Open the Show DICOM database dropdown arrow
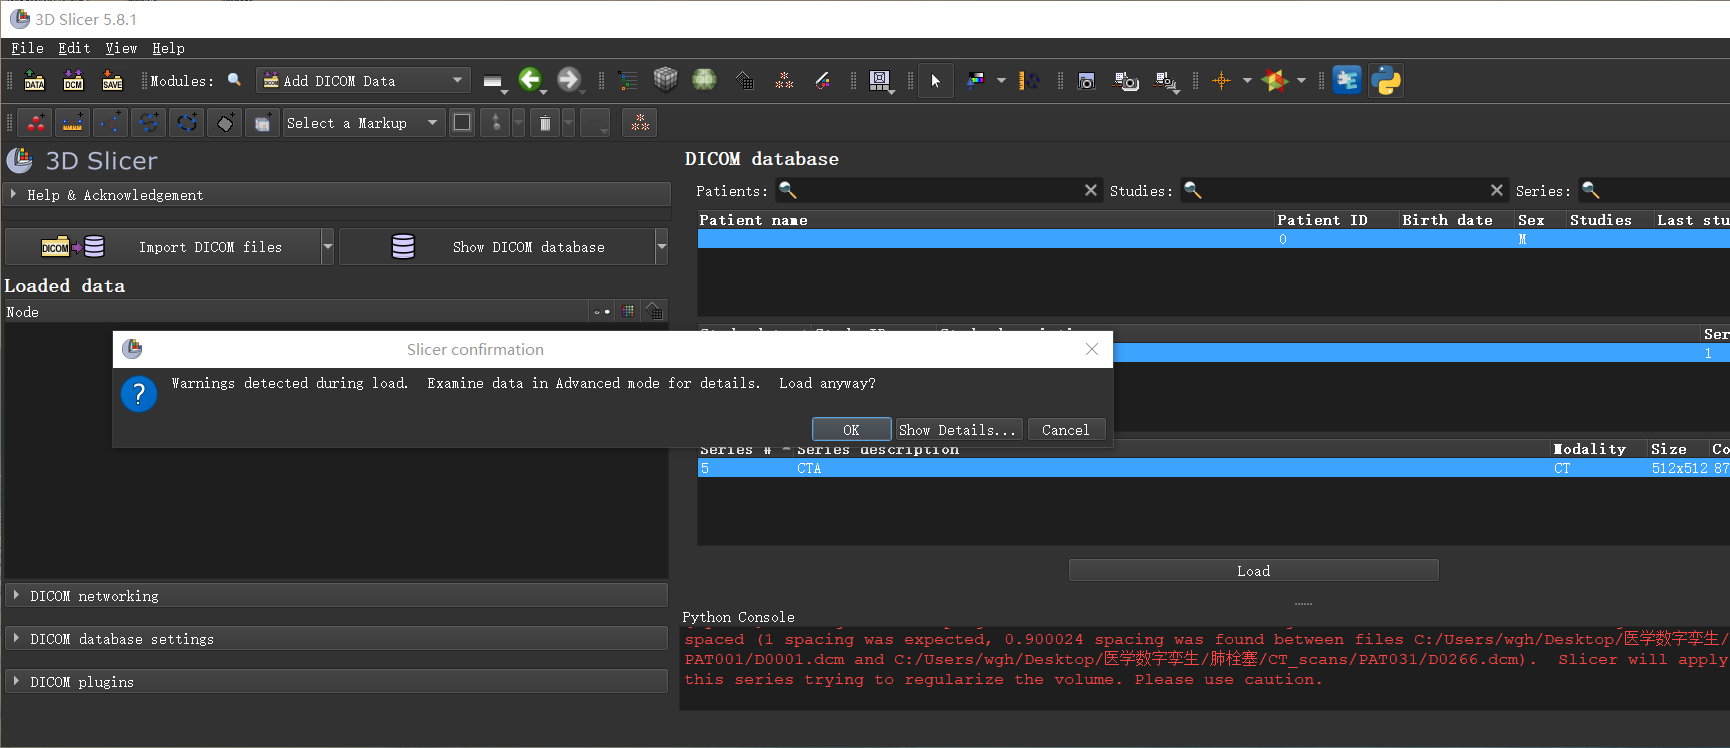This screenshot has height=748, width=1730. (x=661, y=247)
